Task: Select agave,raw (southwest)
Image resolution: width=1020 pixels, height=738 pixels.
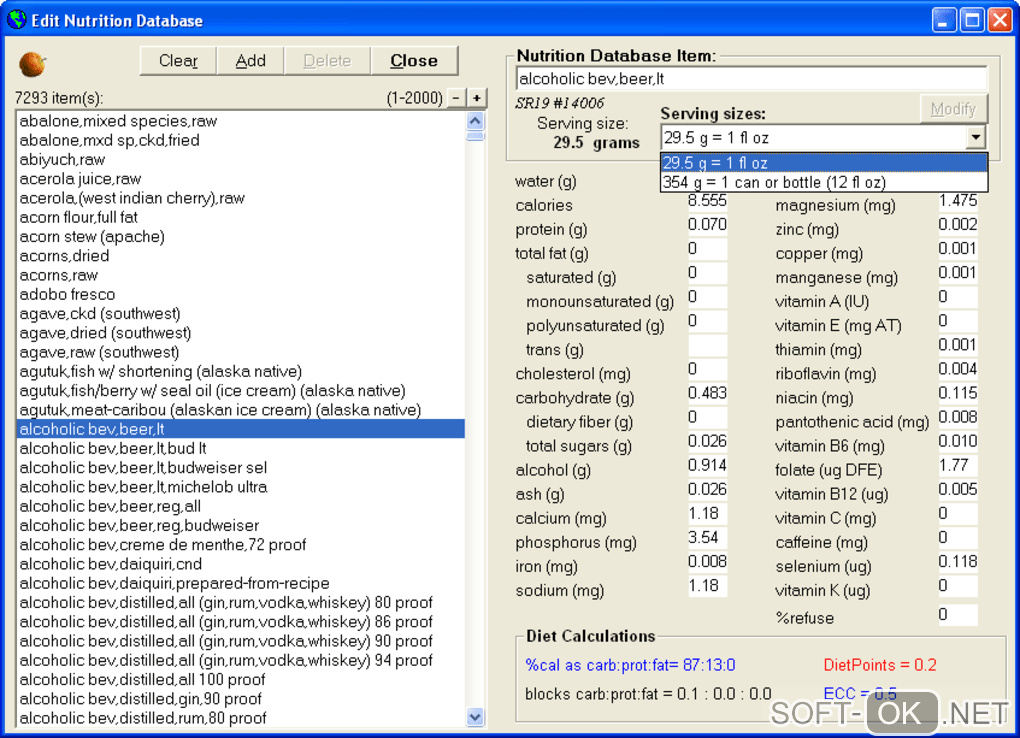Action: pyautogui.click(x=240, y=352)
